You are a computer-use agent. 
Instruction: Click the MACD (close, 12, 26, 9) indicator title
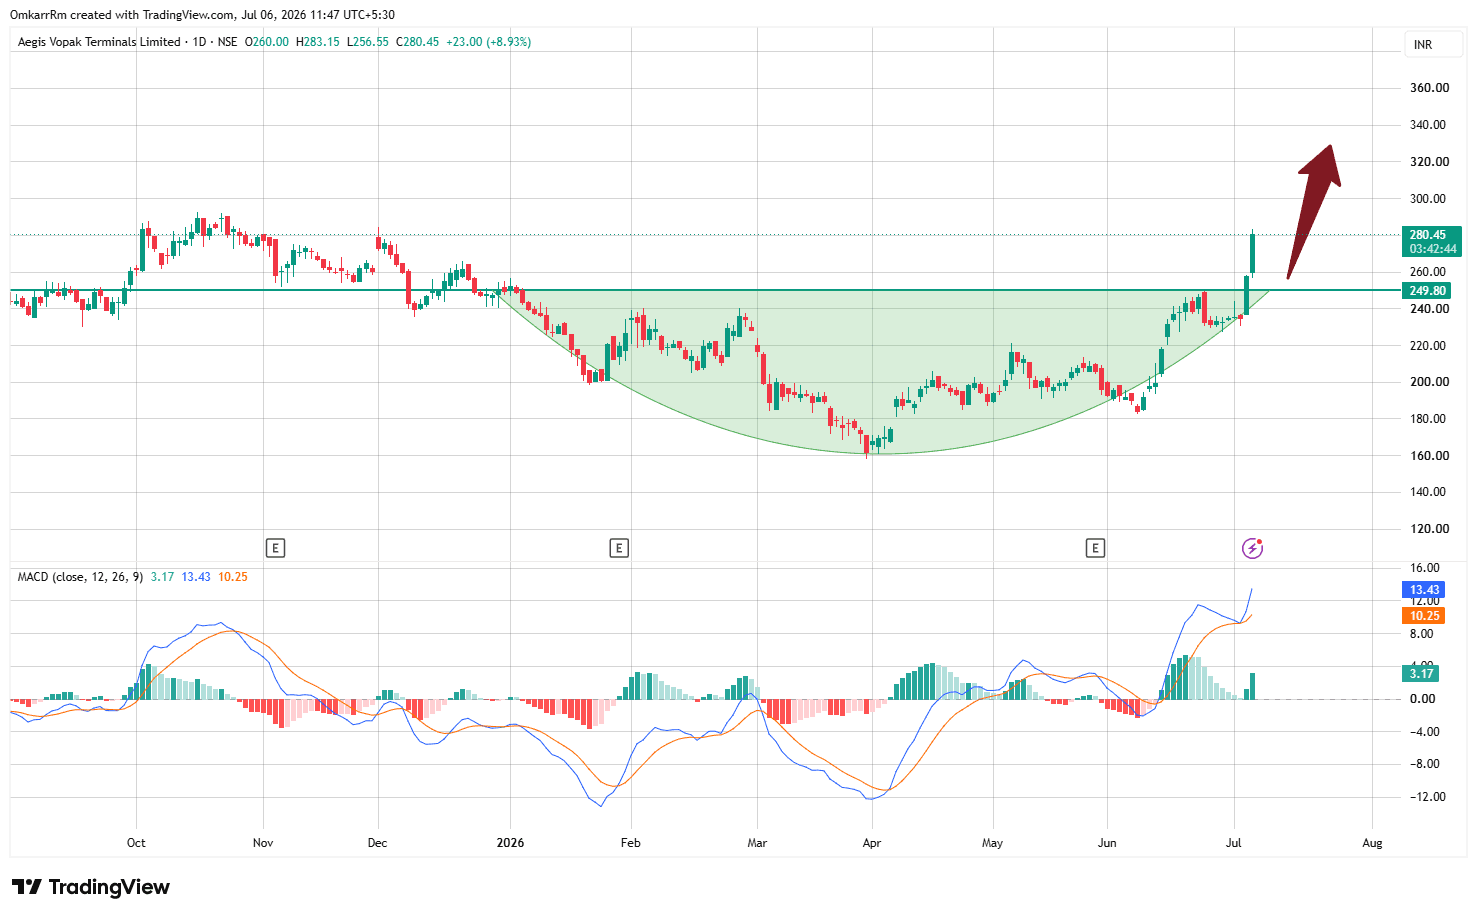pos(80,577)
